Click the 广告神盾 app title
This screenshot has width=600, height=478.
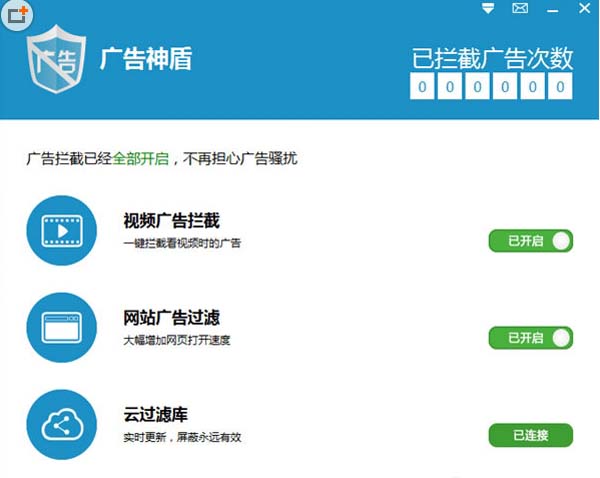(x=146, y=59)
